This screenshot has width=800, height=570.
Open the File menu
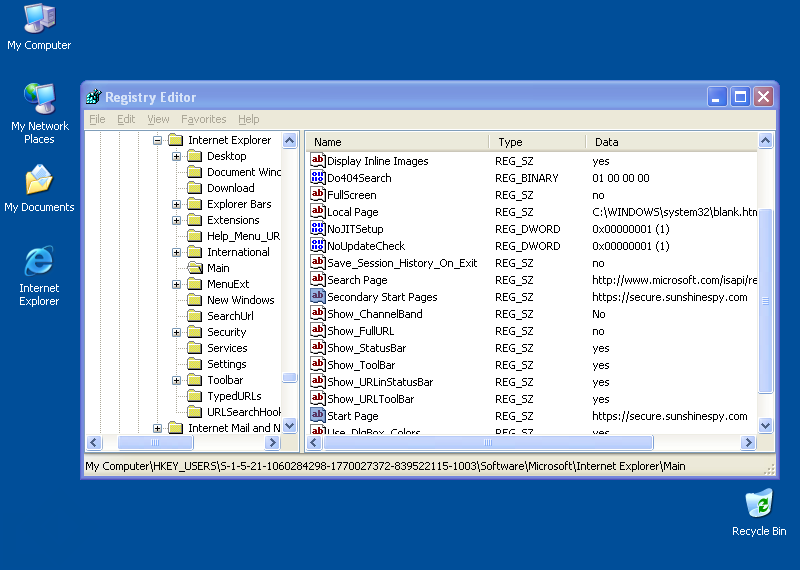tap(97, 119)
